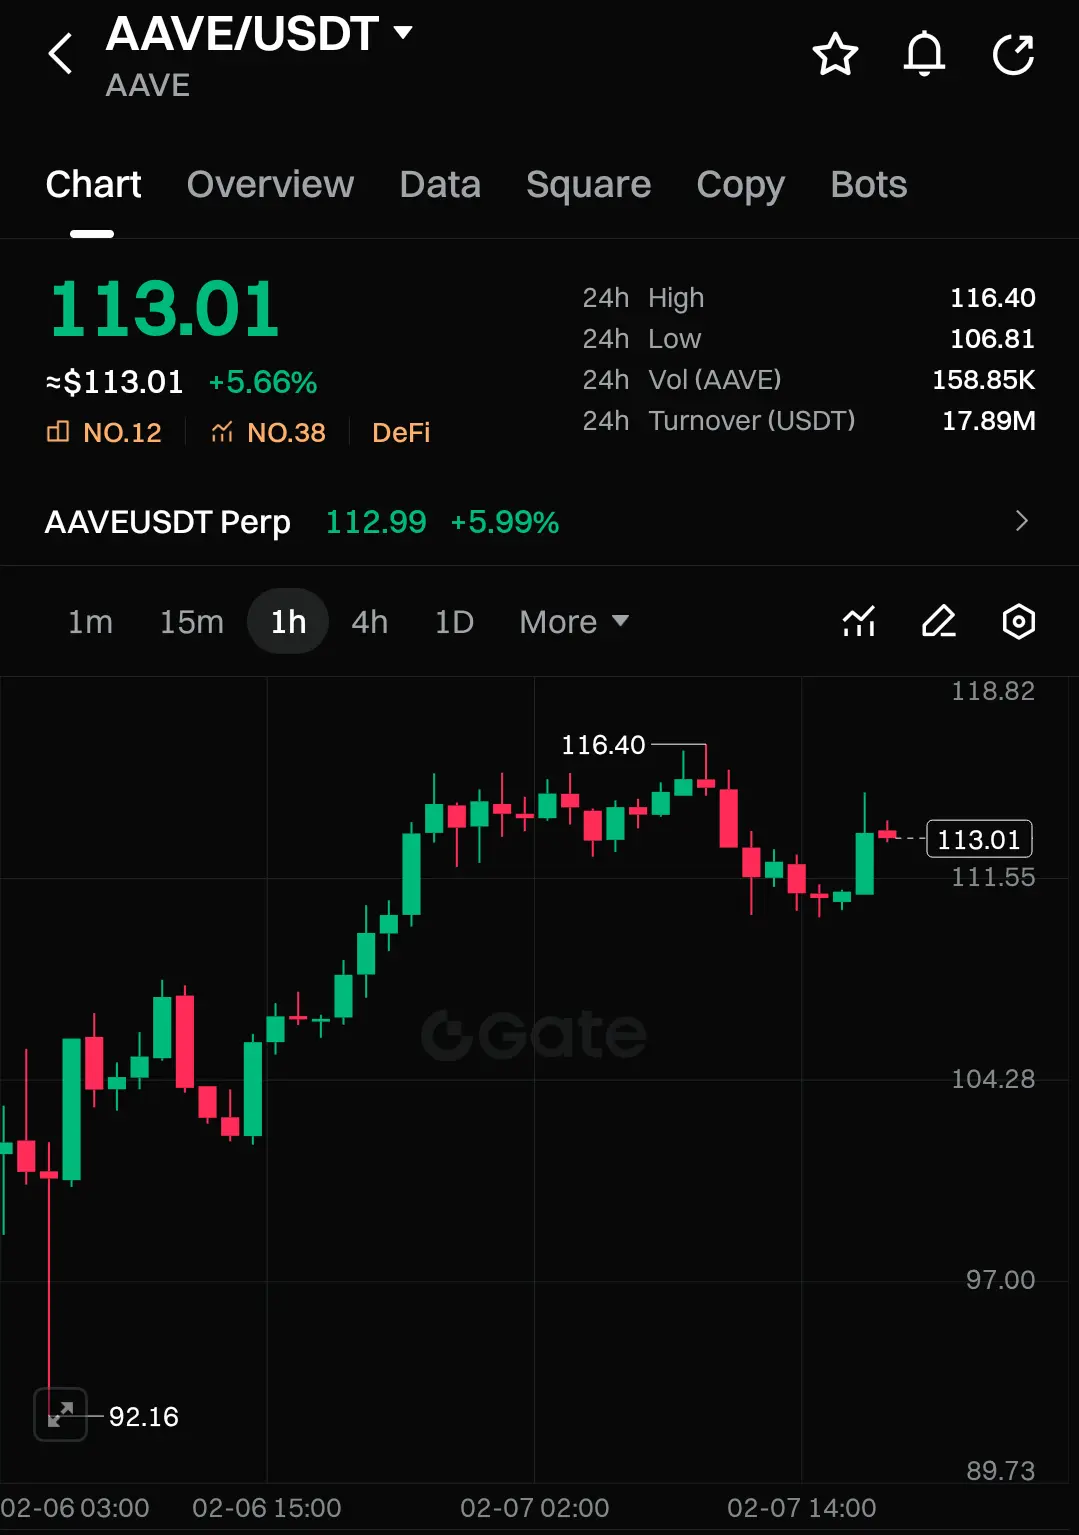Open chart indicators icon
This screenshot has width=1079, height=1535.
tap(859, 622)
